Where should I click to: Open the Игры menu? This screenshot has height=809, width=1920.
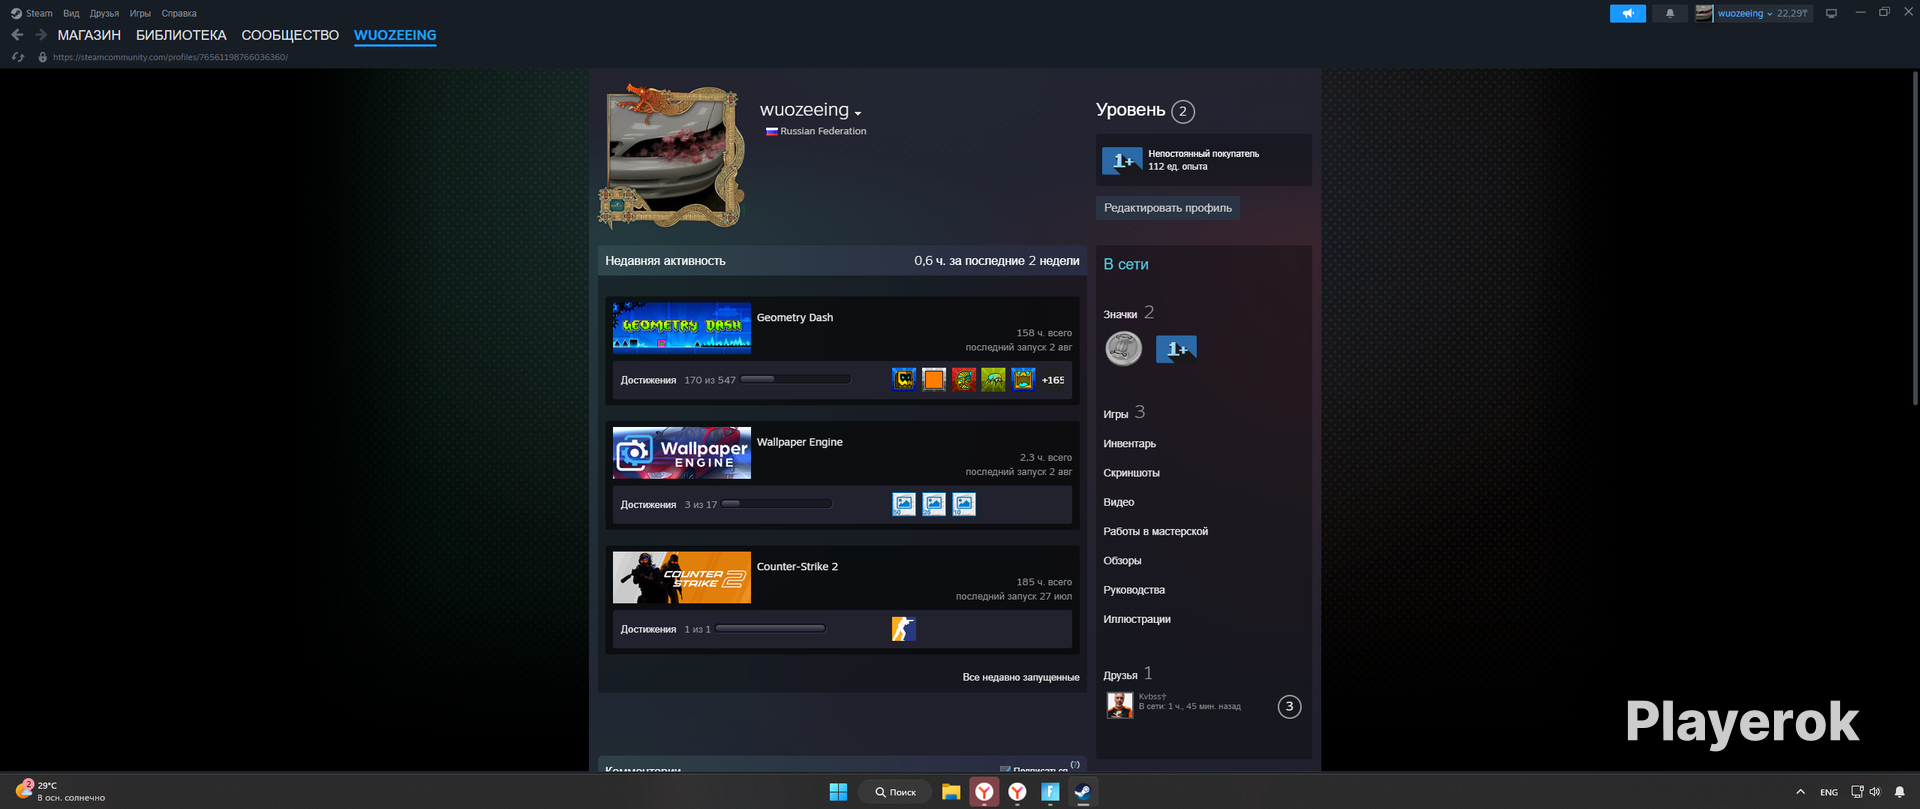(x=140, y=13)
